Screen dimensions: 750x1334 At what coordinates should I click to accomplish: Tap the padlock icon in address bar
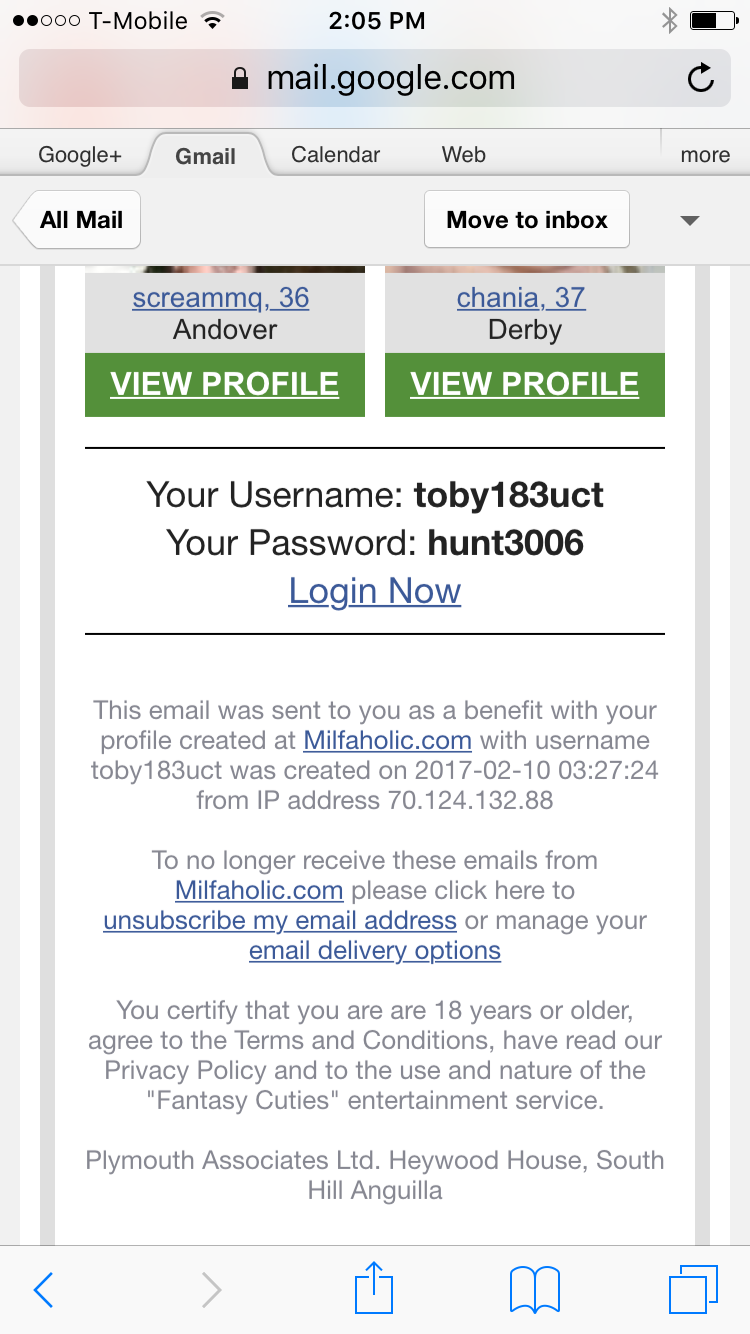click(239, 79)
